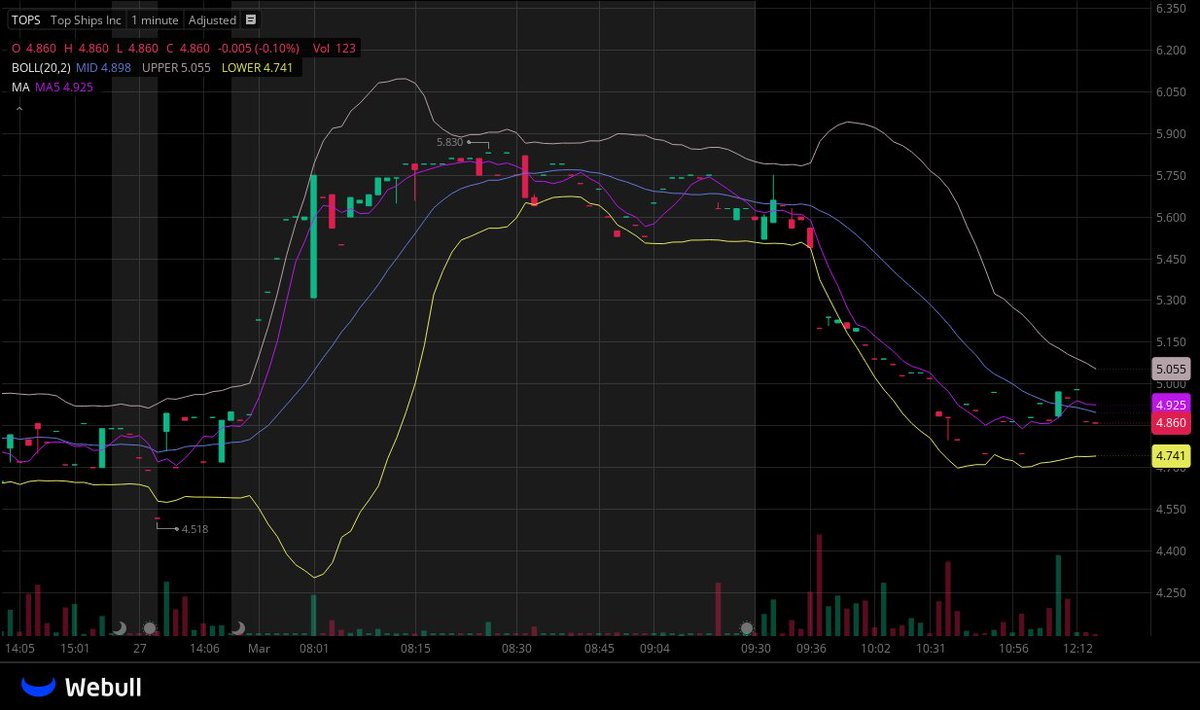
Task: Open the 1 minute interval selector
Action: point(155,20)
